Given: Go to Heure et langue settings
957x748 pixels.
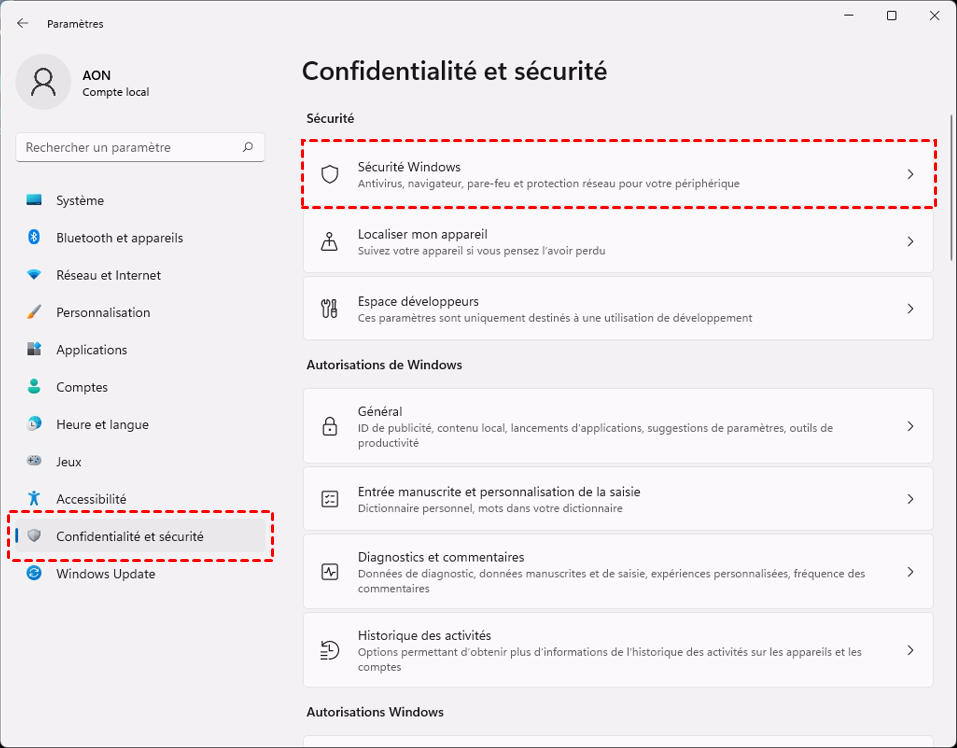Looking at the screenshot, I should [102, 424].
